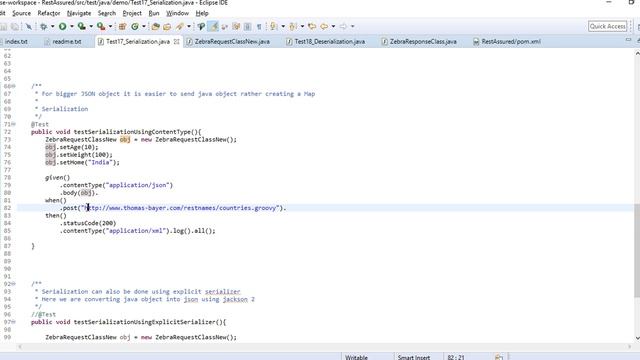Click the Forward navigation arrow icon
Viewport: 640px width, 360px height.
[343, 27]
